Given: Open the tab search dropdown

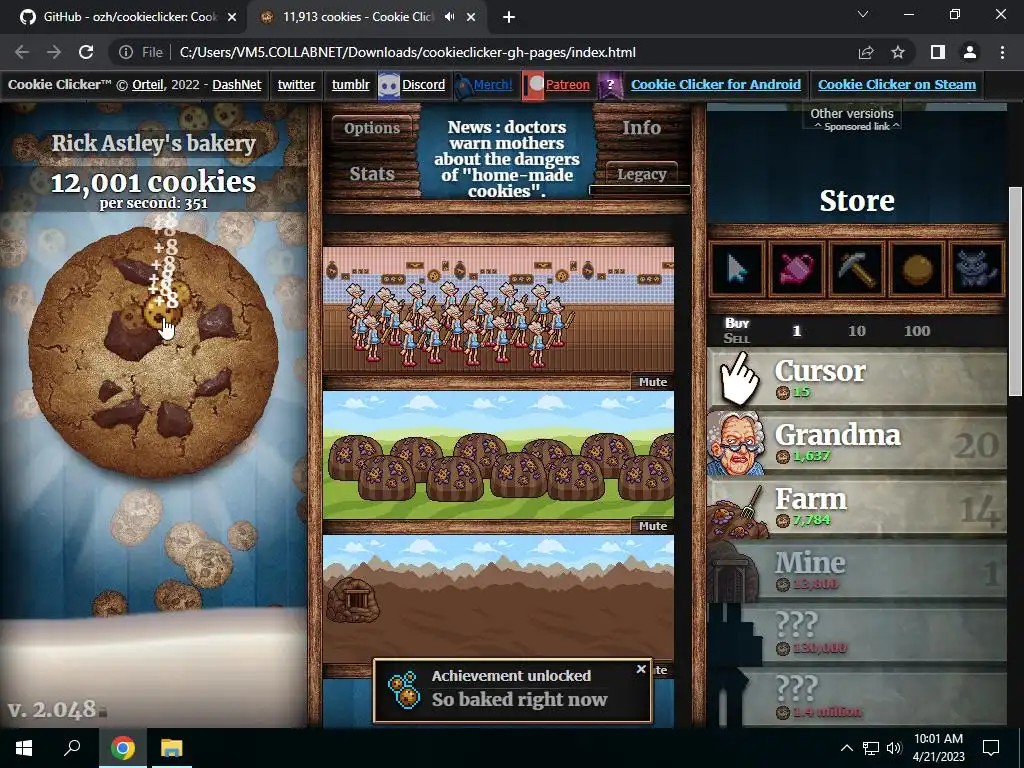Looking at the screenshot, I should pos(863,14).
